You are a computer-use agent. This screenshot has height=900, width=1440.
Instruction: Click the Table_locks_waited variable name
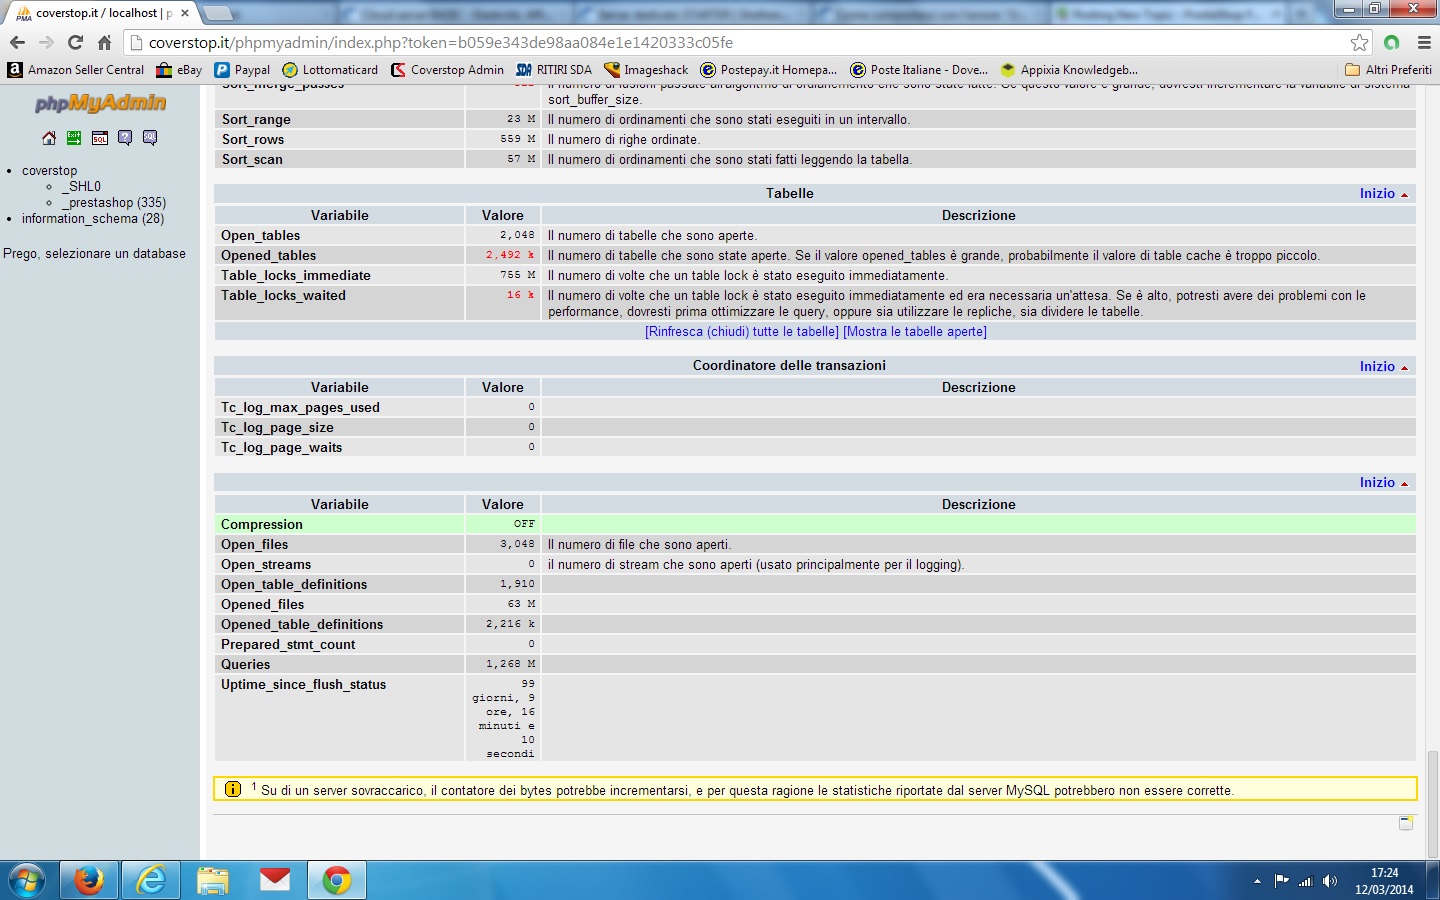pos(283,296)
